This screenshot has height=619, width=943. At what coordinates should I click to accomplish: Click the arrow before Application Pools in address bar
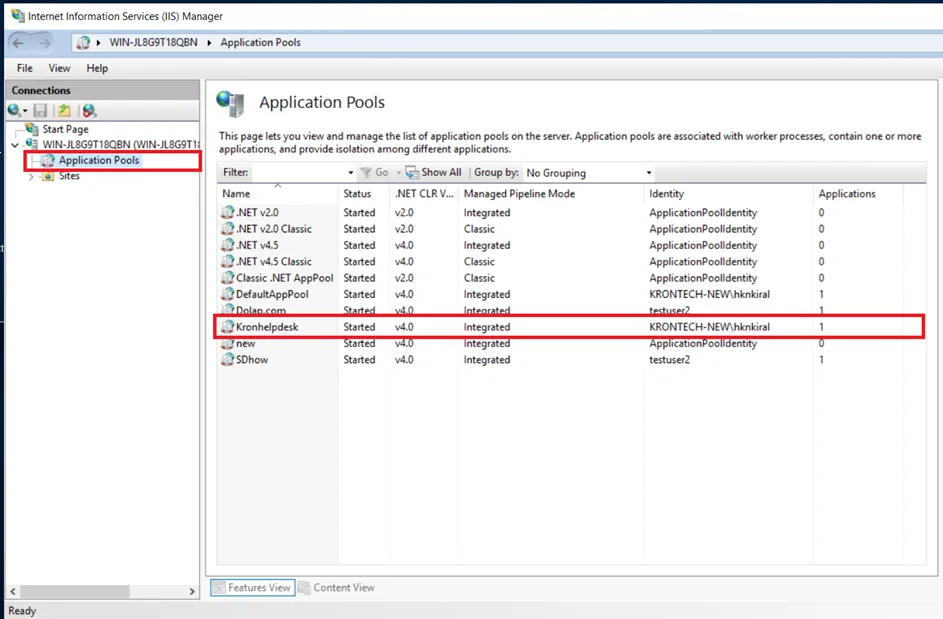(x=209, y=43)
